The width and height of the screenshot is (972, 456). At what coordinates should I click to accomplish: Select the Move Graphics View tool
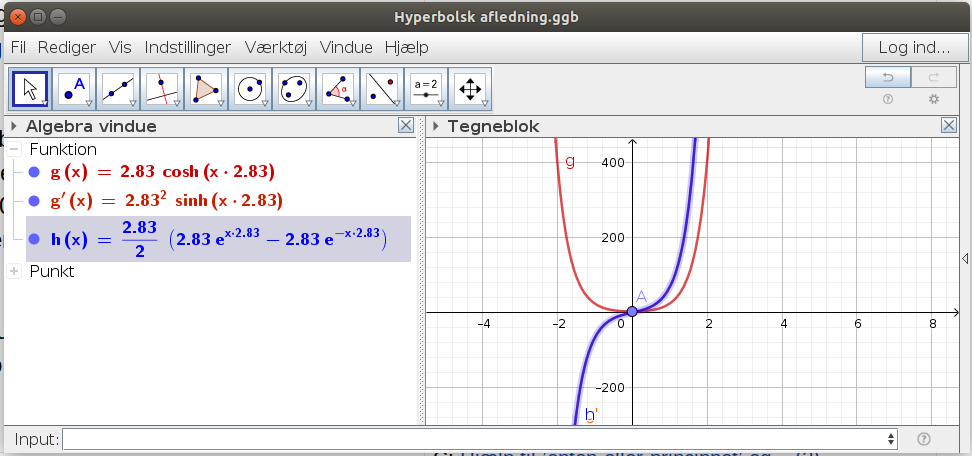[x=470, y=90]
